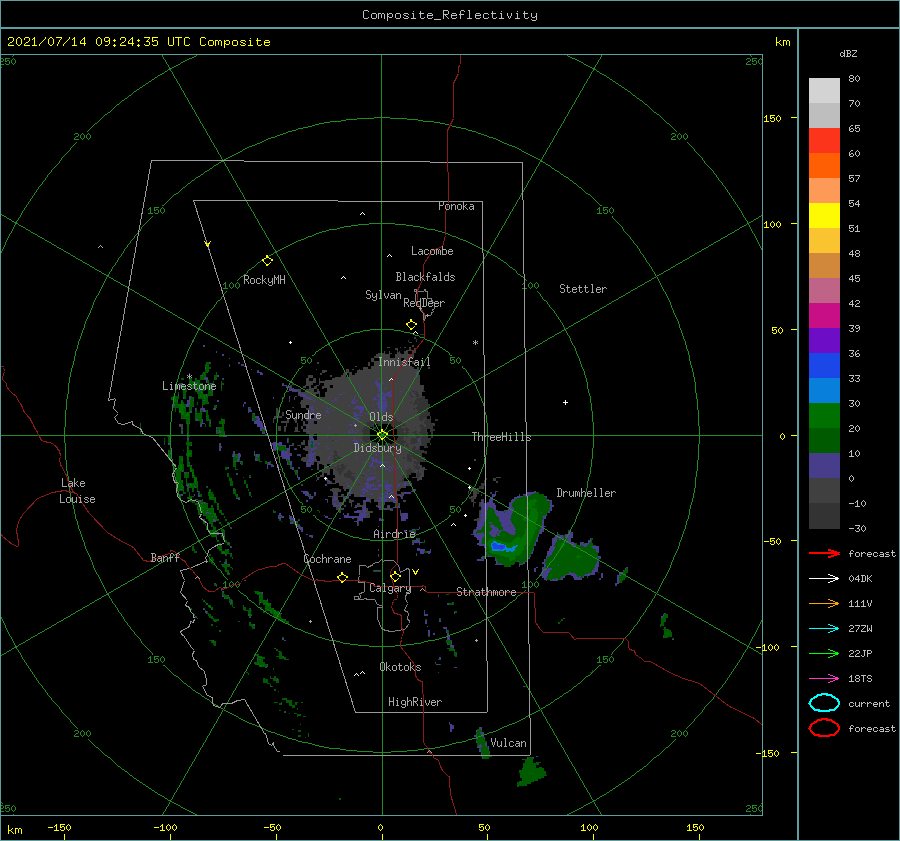
Task: Select the purple 39 dBZ legend swatch
Action: point(824,341)
